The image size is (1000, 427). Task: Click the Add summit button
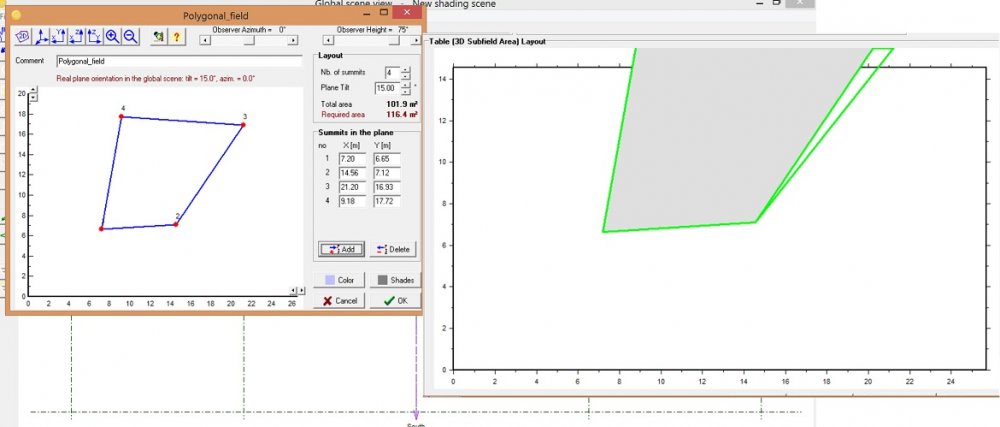tap(341, 249)
